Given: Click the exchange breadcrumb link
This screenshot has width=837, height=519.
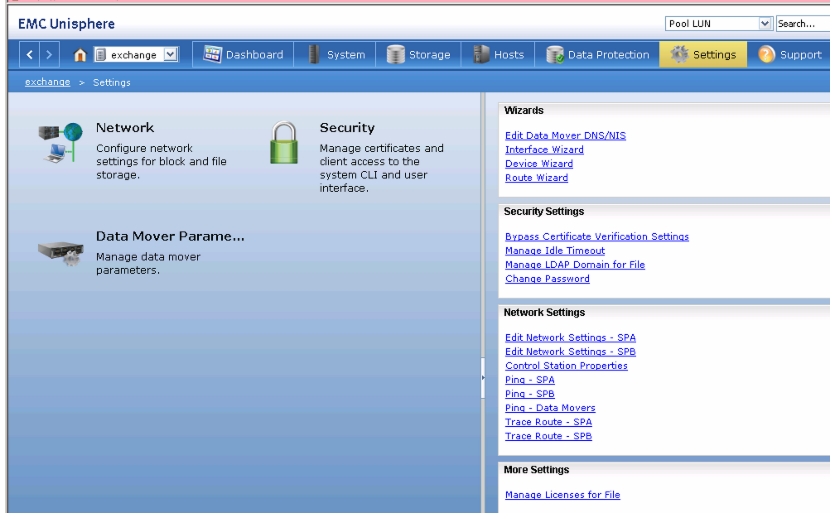Looking at the screenshot, I should (48, 82).
